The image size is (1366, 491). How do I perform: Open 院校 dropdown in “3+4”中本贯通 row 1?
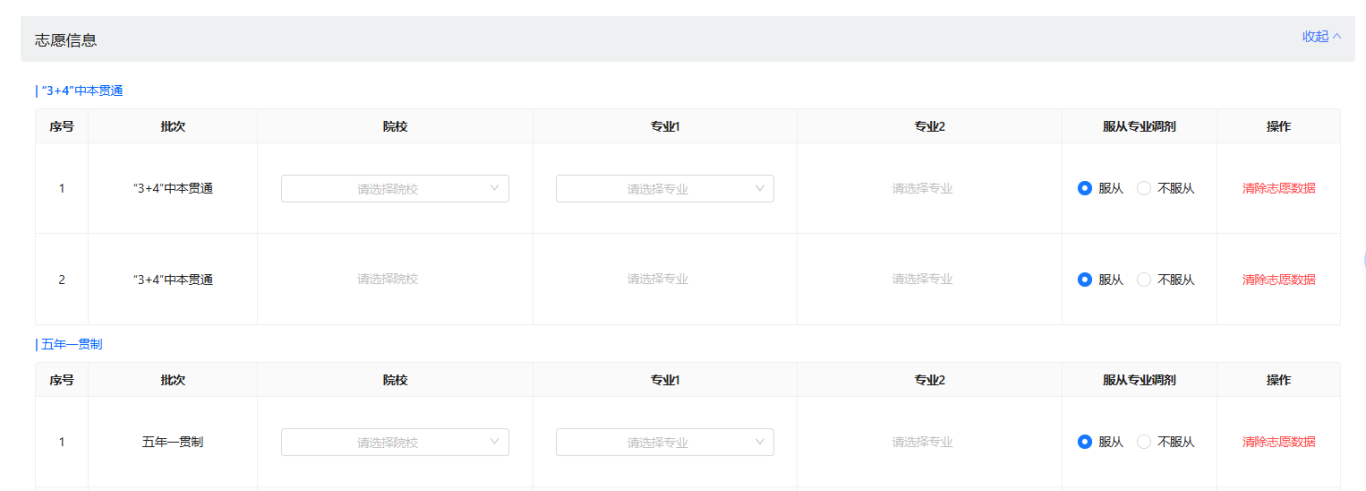394,189
